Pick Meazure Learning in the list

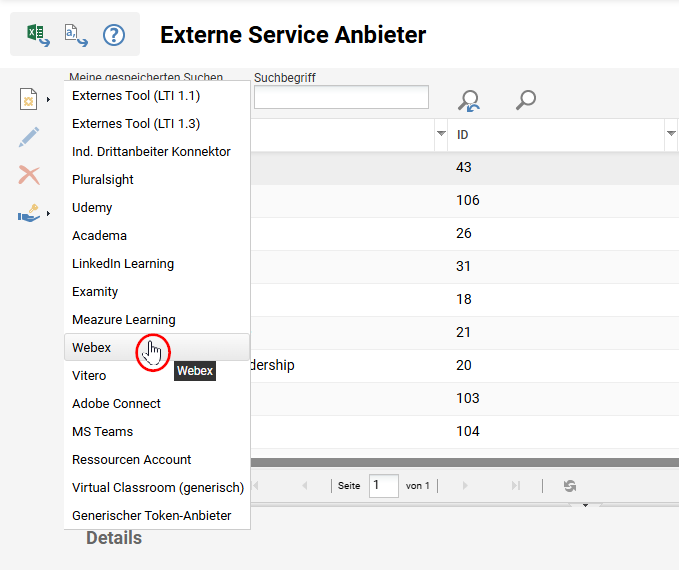[157, 320]
